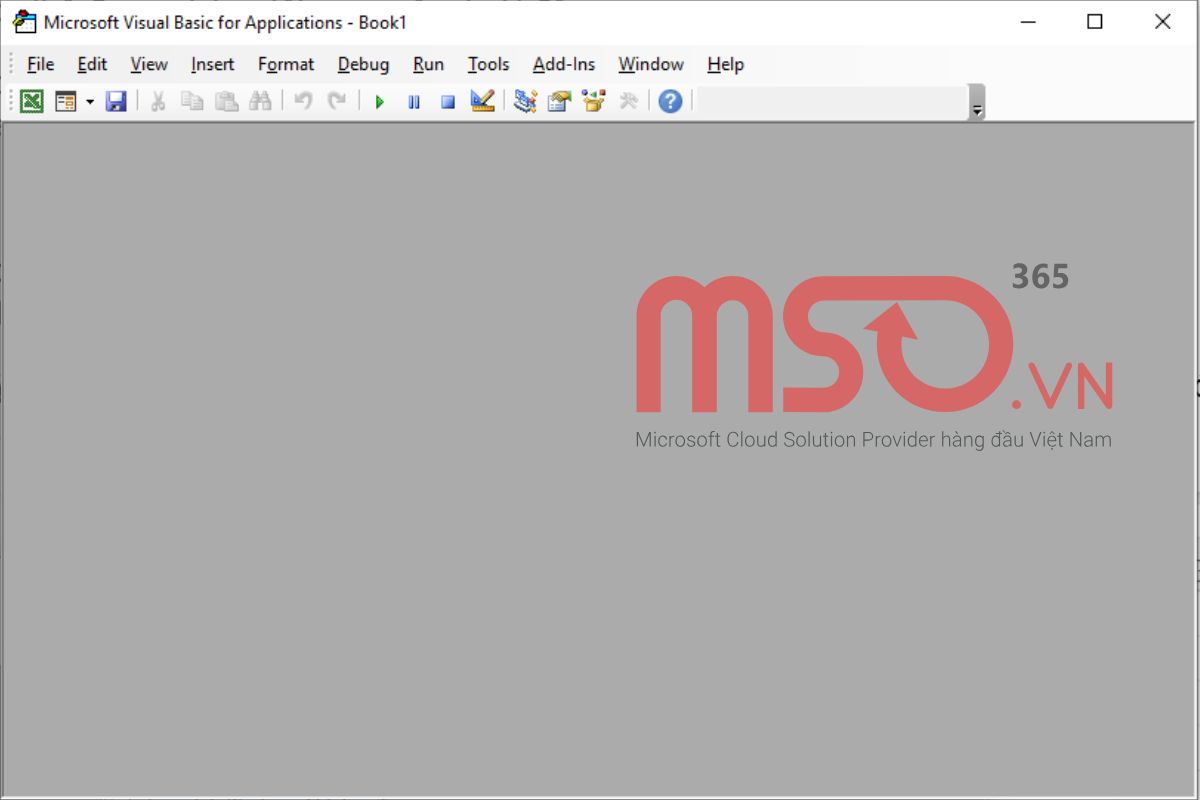Viewport: 1200px width, 800px height.
Task: Open the File menu
Action: tap(40, 64)
